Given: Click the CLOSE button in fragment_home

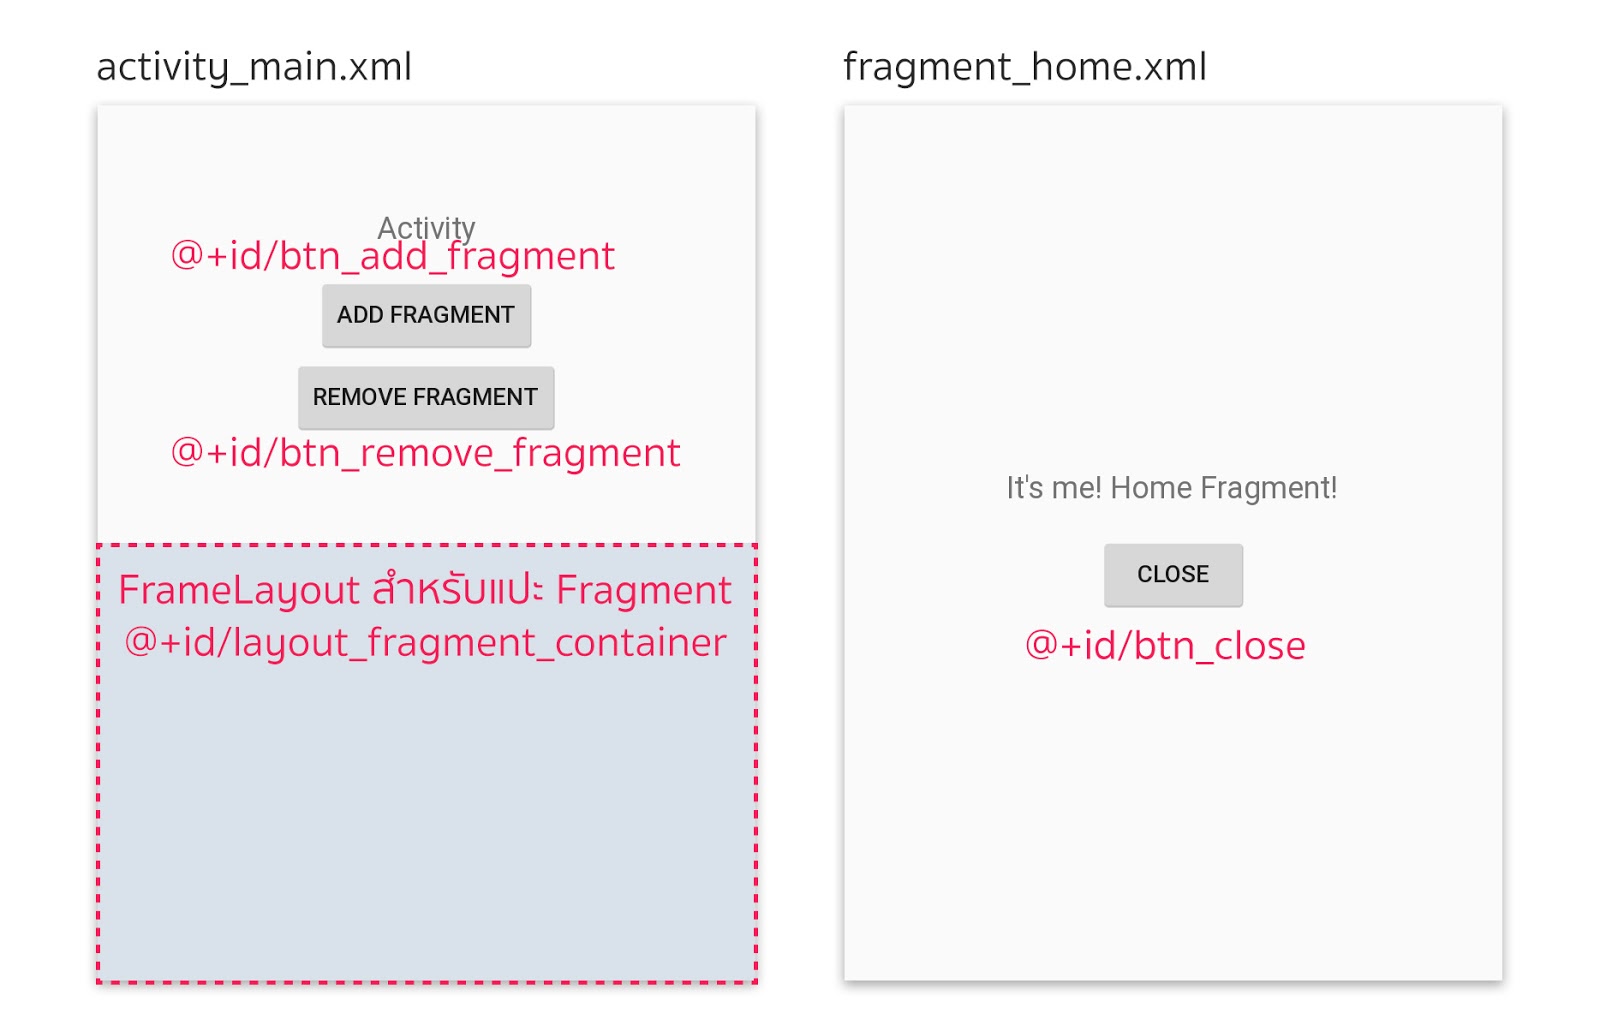Looking at the screenshot, I should click(1172, 574).
